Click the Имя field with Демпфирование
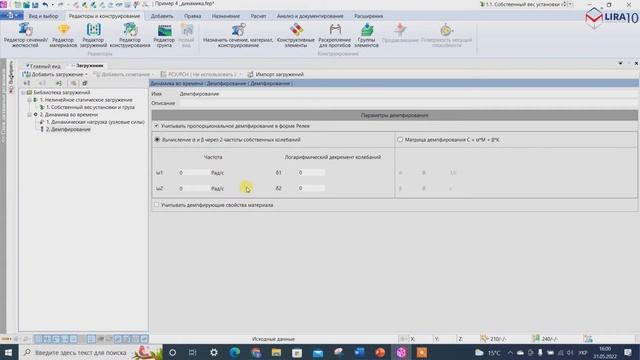Viewport: 640px width, 360px height. 408,94
